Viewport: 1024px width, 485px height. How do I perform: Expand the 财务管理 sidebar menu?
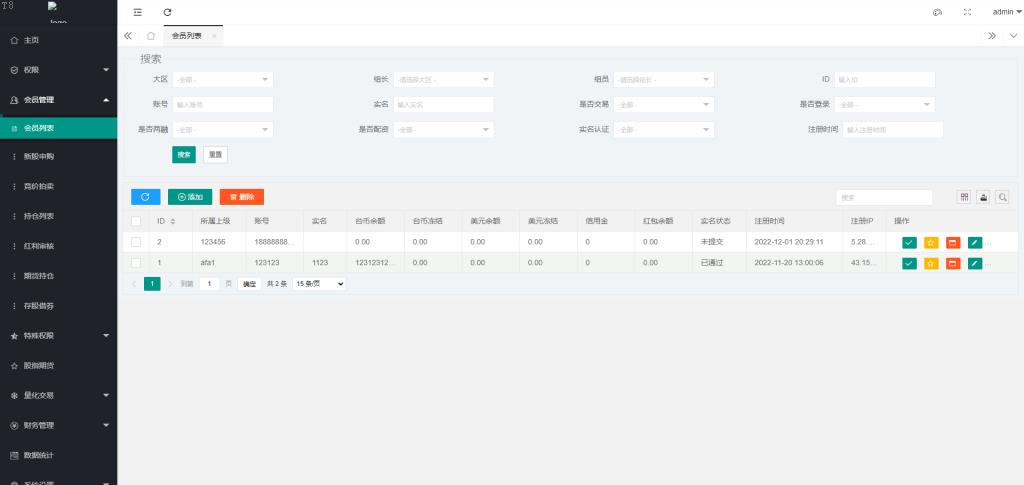[x=58, y=425]
